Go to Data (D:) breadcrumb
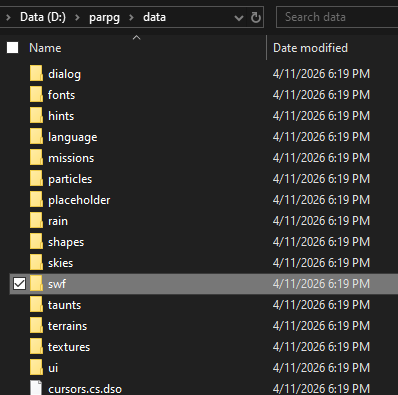Image resolution: width=398 pixels, height=395 pixels. point(43,17)
